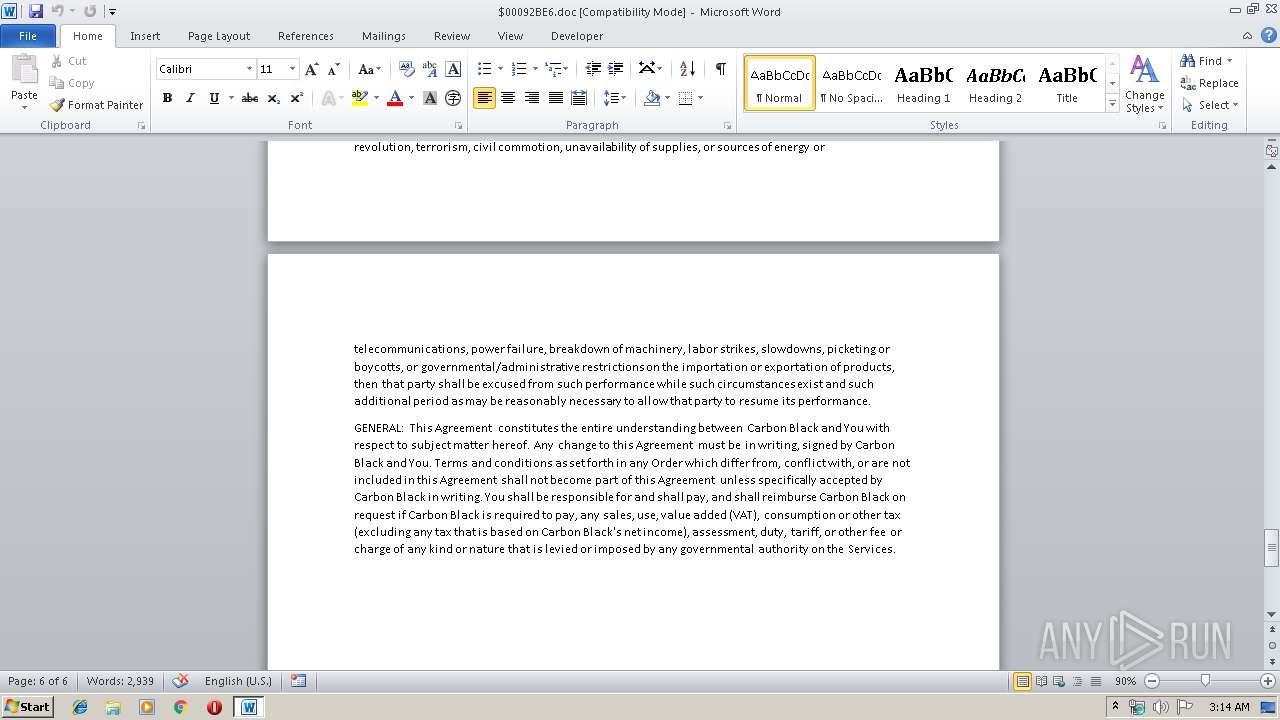Switch to the References tab
1280x720 pixels.
(x=306, y=36)
